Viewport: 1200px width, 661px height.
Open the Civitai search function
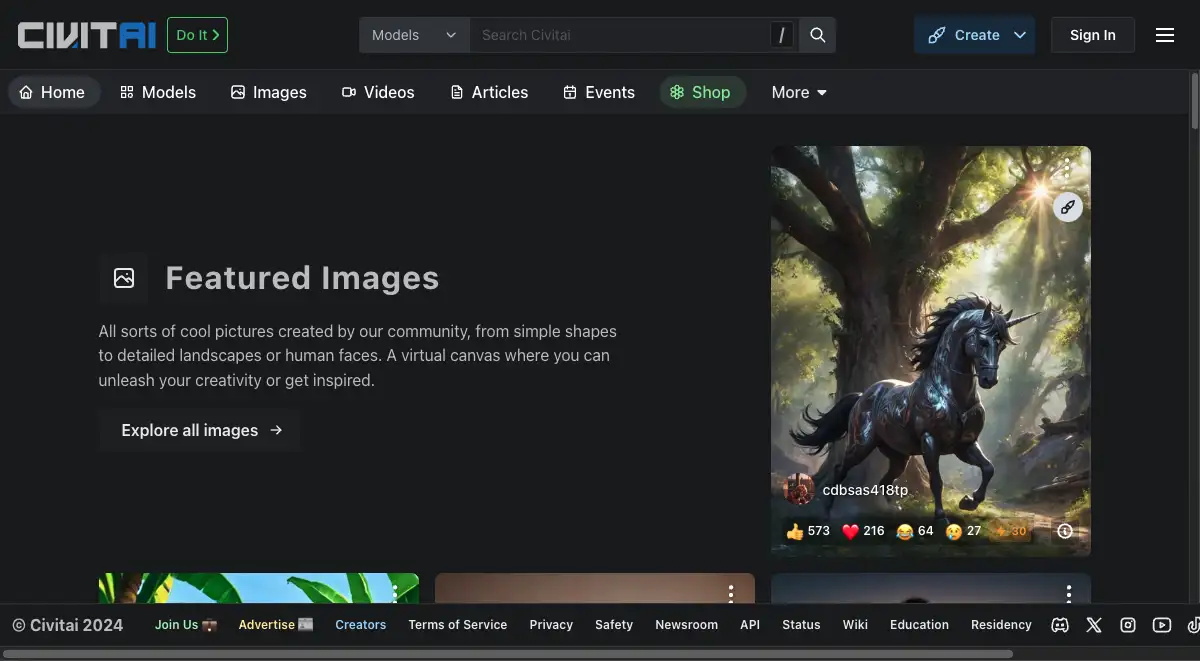tap(816, 34)
